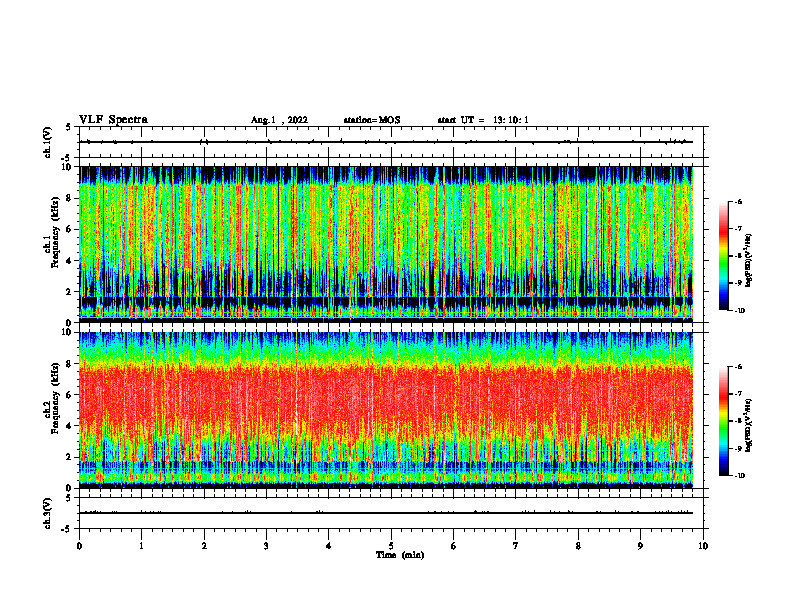The width and height of the screenshot is (792, 612).
Task: Click the 'station=MOS' header label
Action: click(x=372, y=120)
